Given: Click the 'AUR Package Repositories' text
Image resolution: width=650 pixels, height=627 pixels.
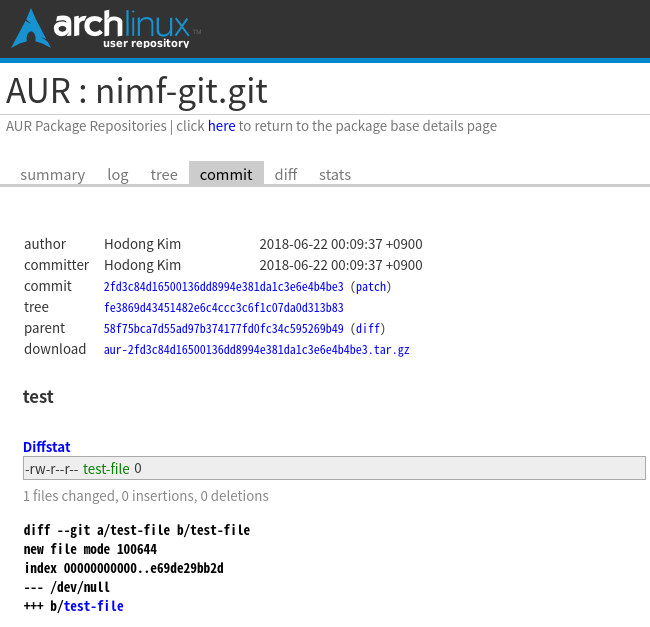Looking at the screenshot, I should point(86,126).
